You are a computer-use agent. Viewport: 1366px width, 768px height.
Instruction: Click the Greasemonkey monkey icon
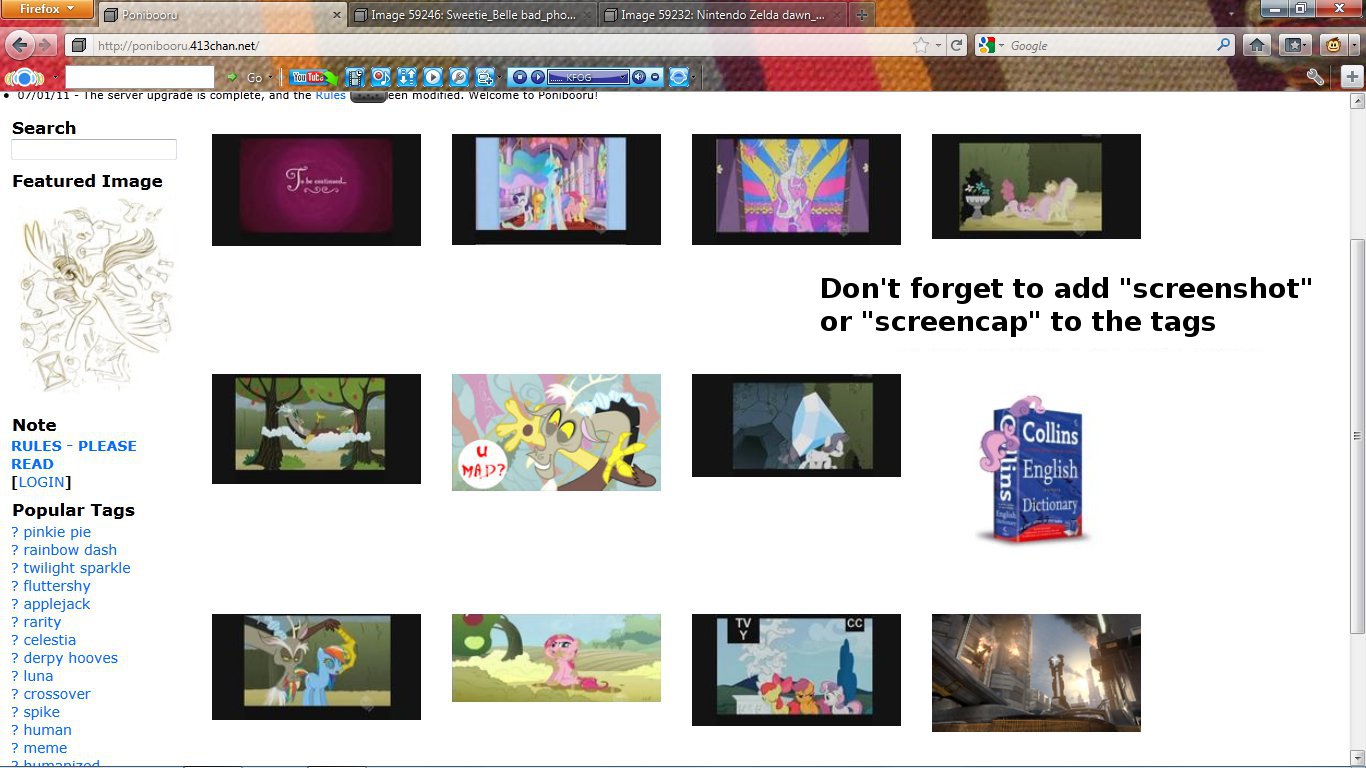pyautogui.click(x=1333, y=46)
